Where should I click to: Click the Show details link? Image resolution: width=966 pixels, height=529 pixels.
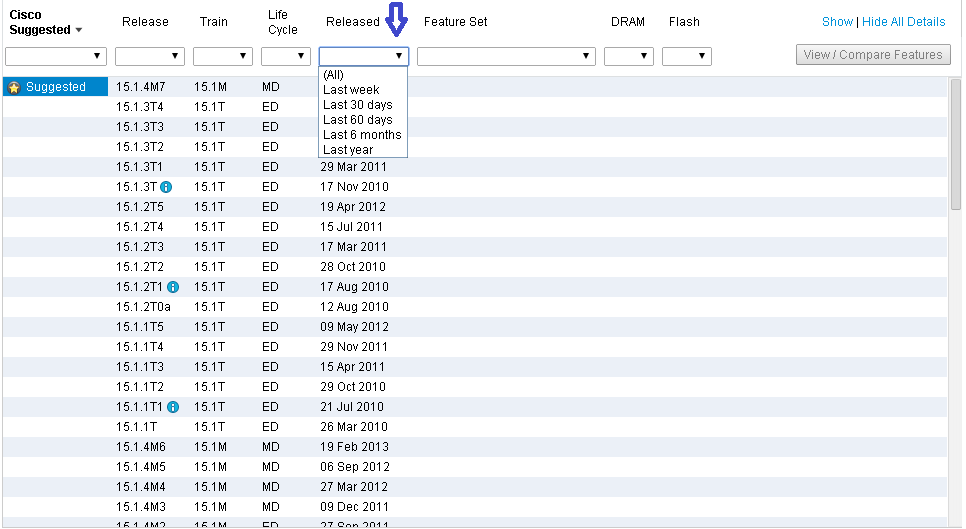pos(837,22)
